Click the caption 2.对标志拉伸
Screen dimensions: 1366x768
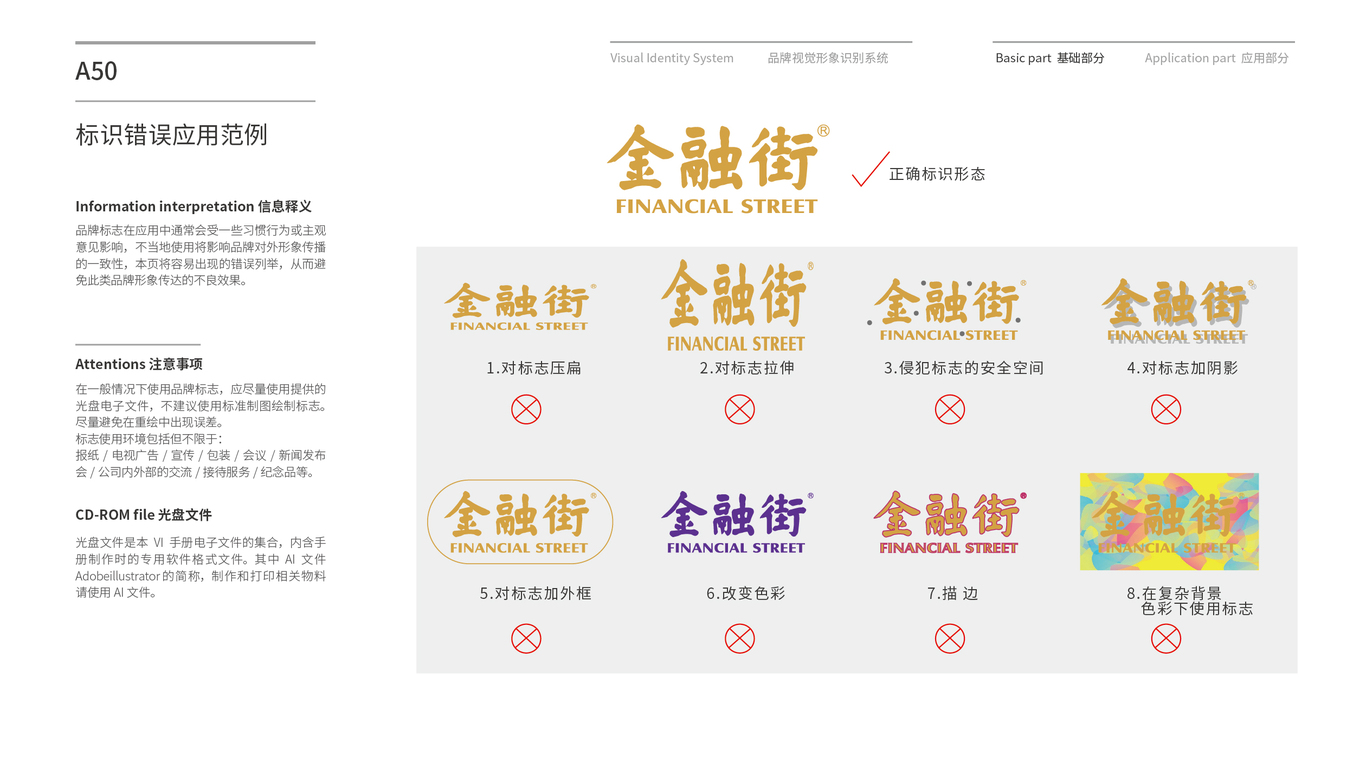(x=747, y=368)
